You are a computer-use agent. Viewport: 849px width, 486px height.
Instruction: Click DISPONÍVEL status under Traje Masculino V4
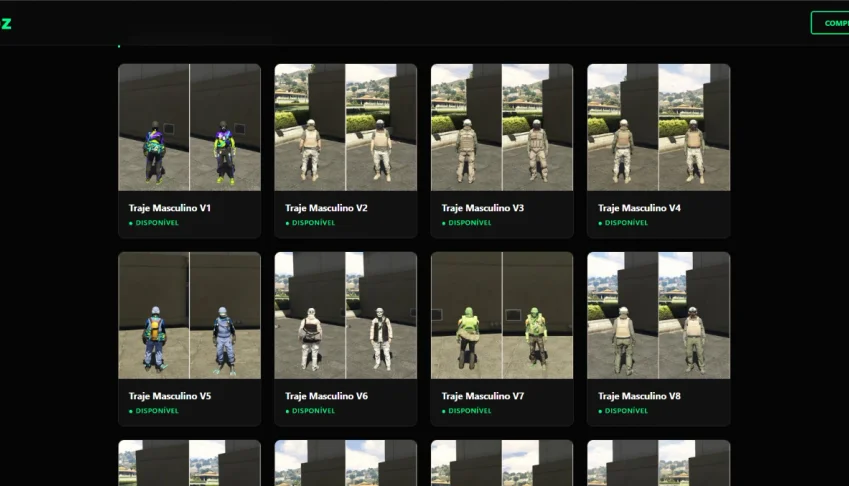click(623, 223)
